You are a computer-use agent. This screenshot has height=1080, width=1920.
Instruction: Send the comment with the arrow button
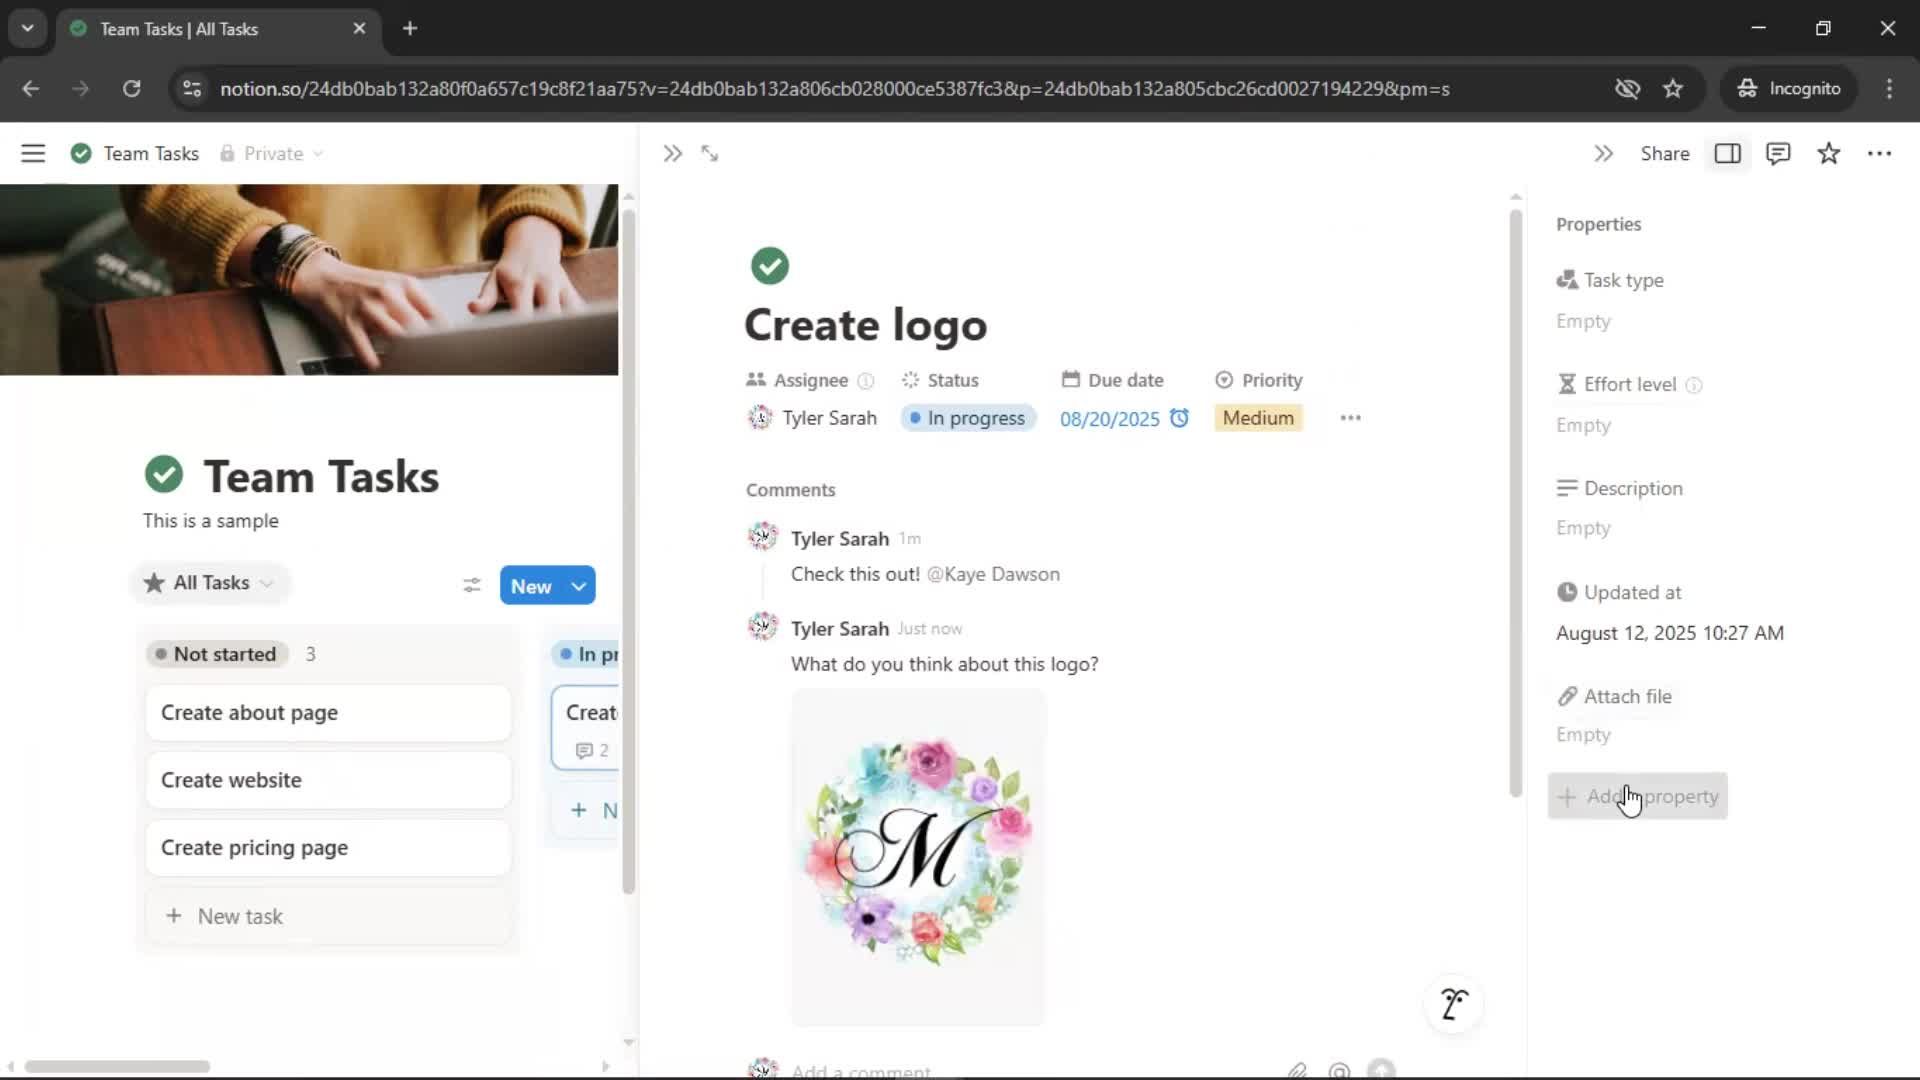click(x=1381, y=1070)
